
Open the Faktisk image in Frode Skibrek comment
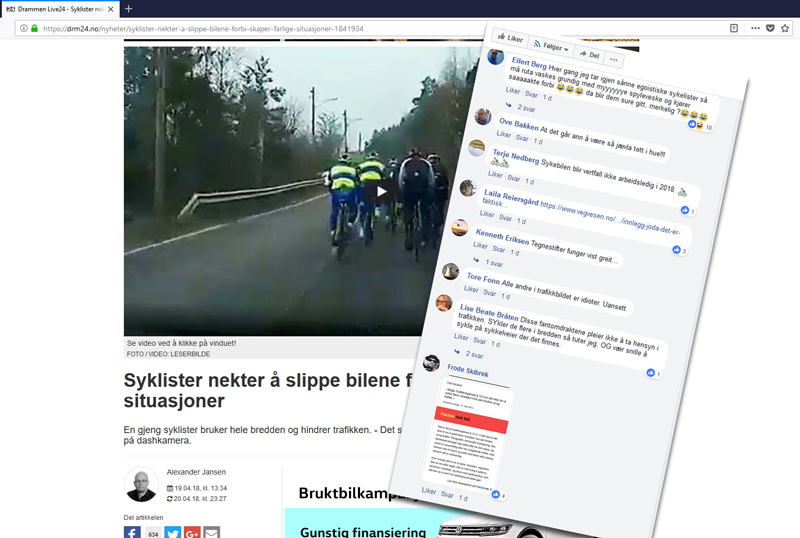click(467, 433)
